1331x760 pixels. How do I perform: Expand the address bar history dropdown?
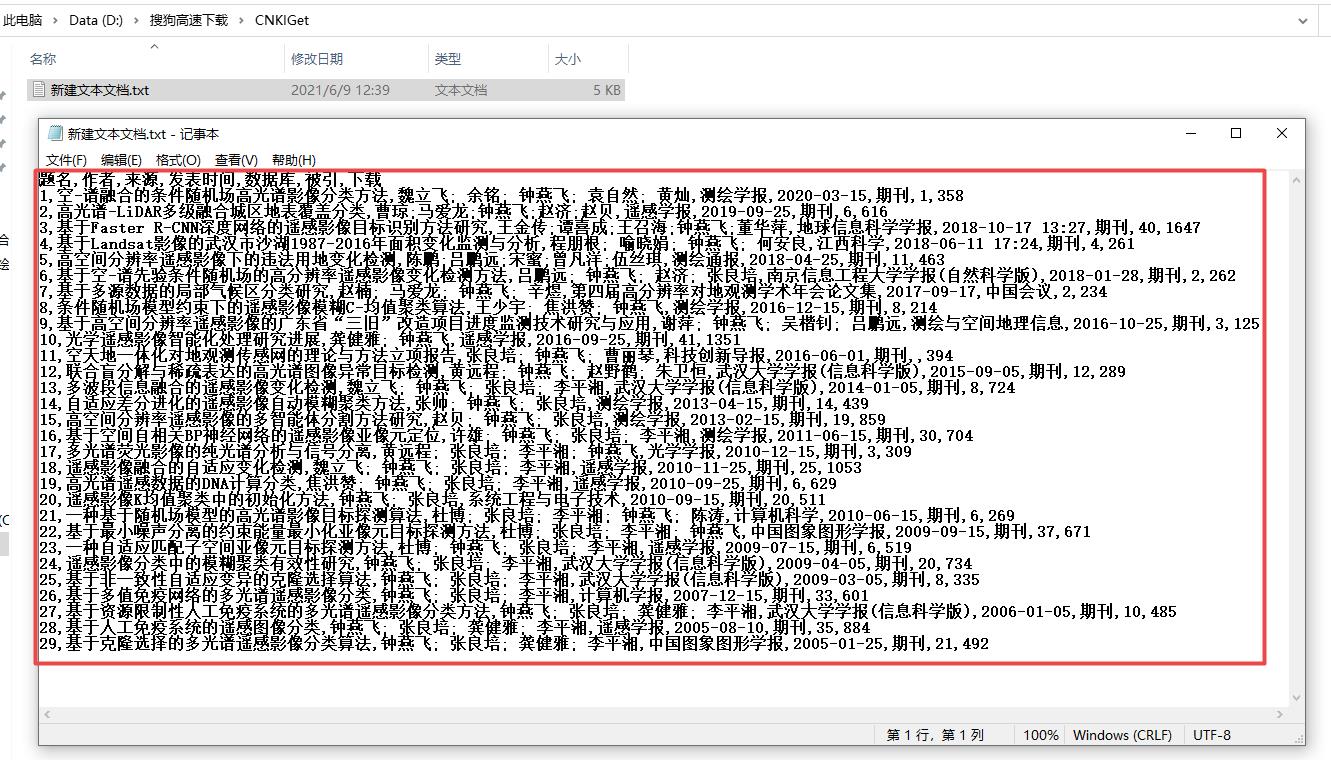pyautogui.click(x=1303, y=20)
